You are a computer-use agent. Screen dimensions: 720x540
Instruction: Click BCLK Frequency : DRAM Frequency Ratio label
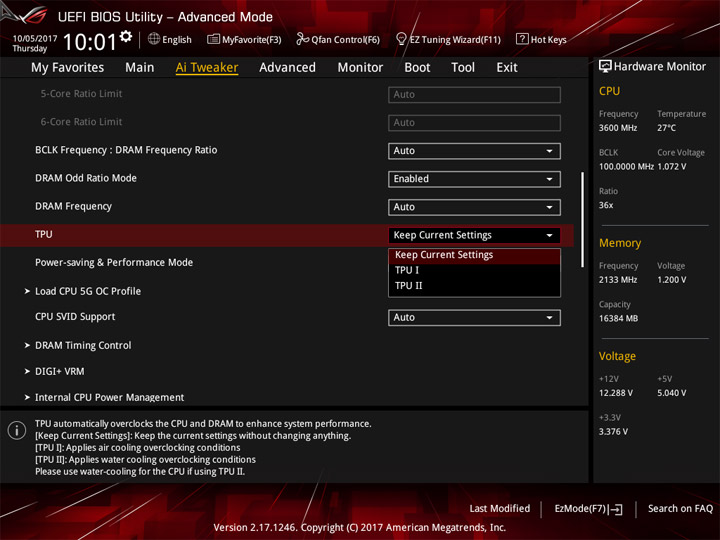(126, 150)
